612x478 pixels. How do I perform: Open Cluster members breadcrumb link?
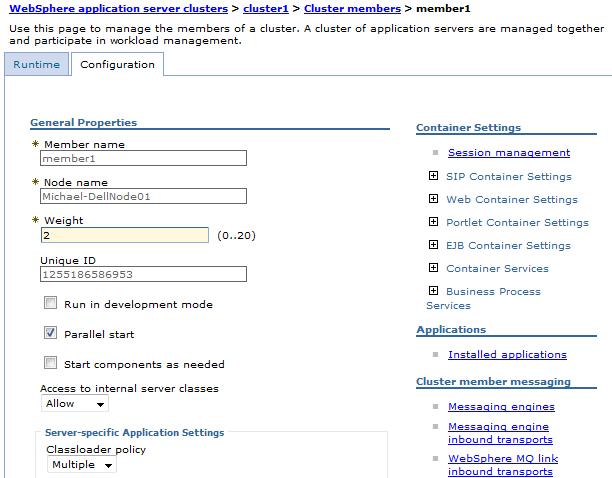[352, 9]
